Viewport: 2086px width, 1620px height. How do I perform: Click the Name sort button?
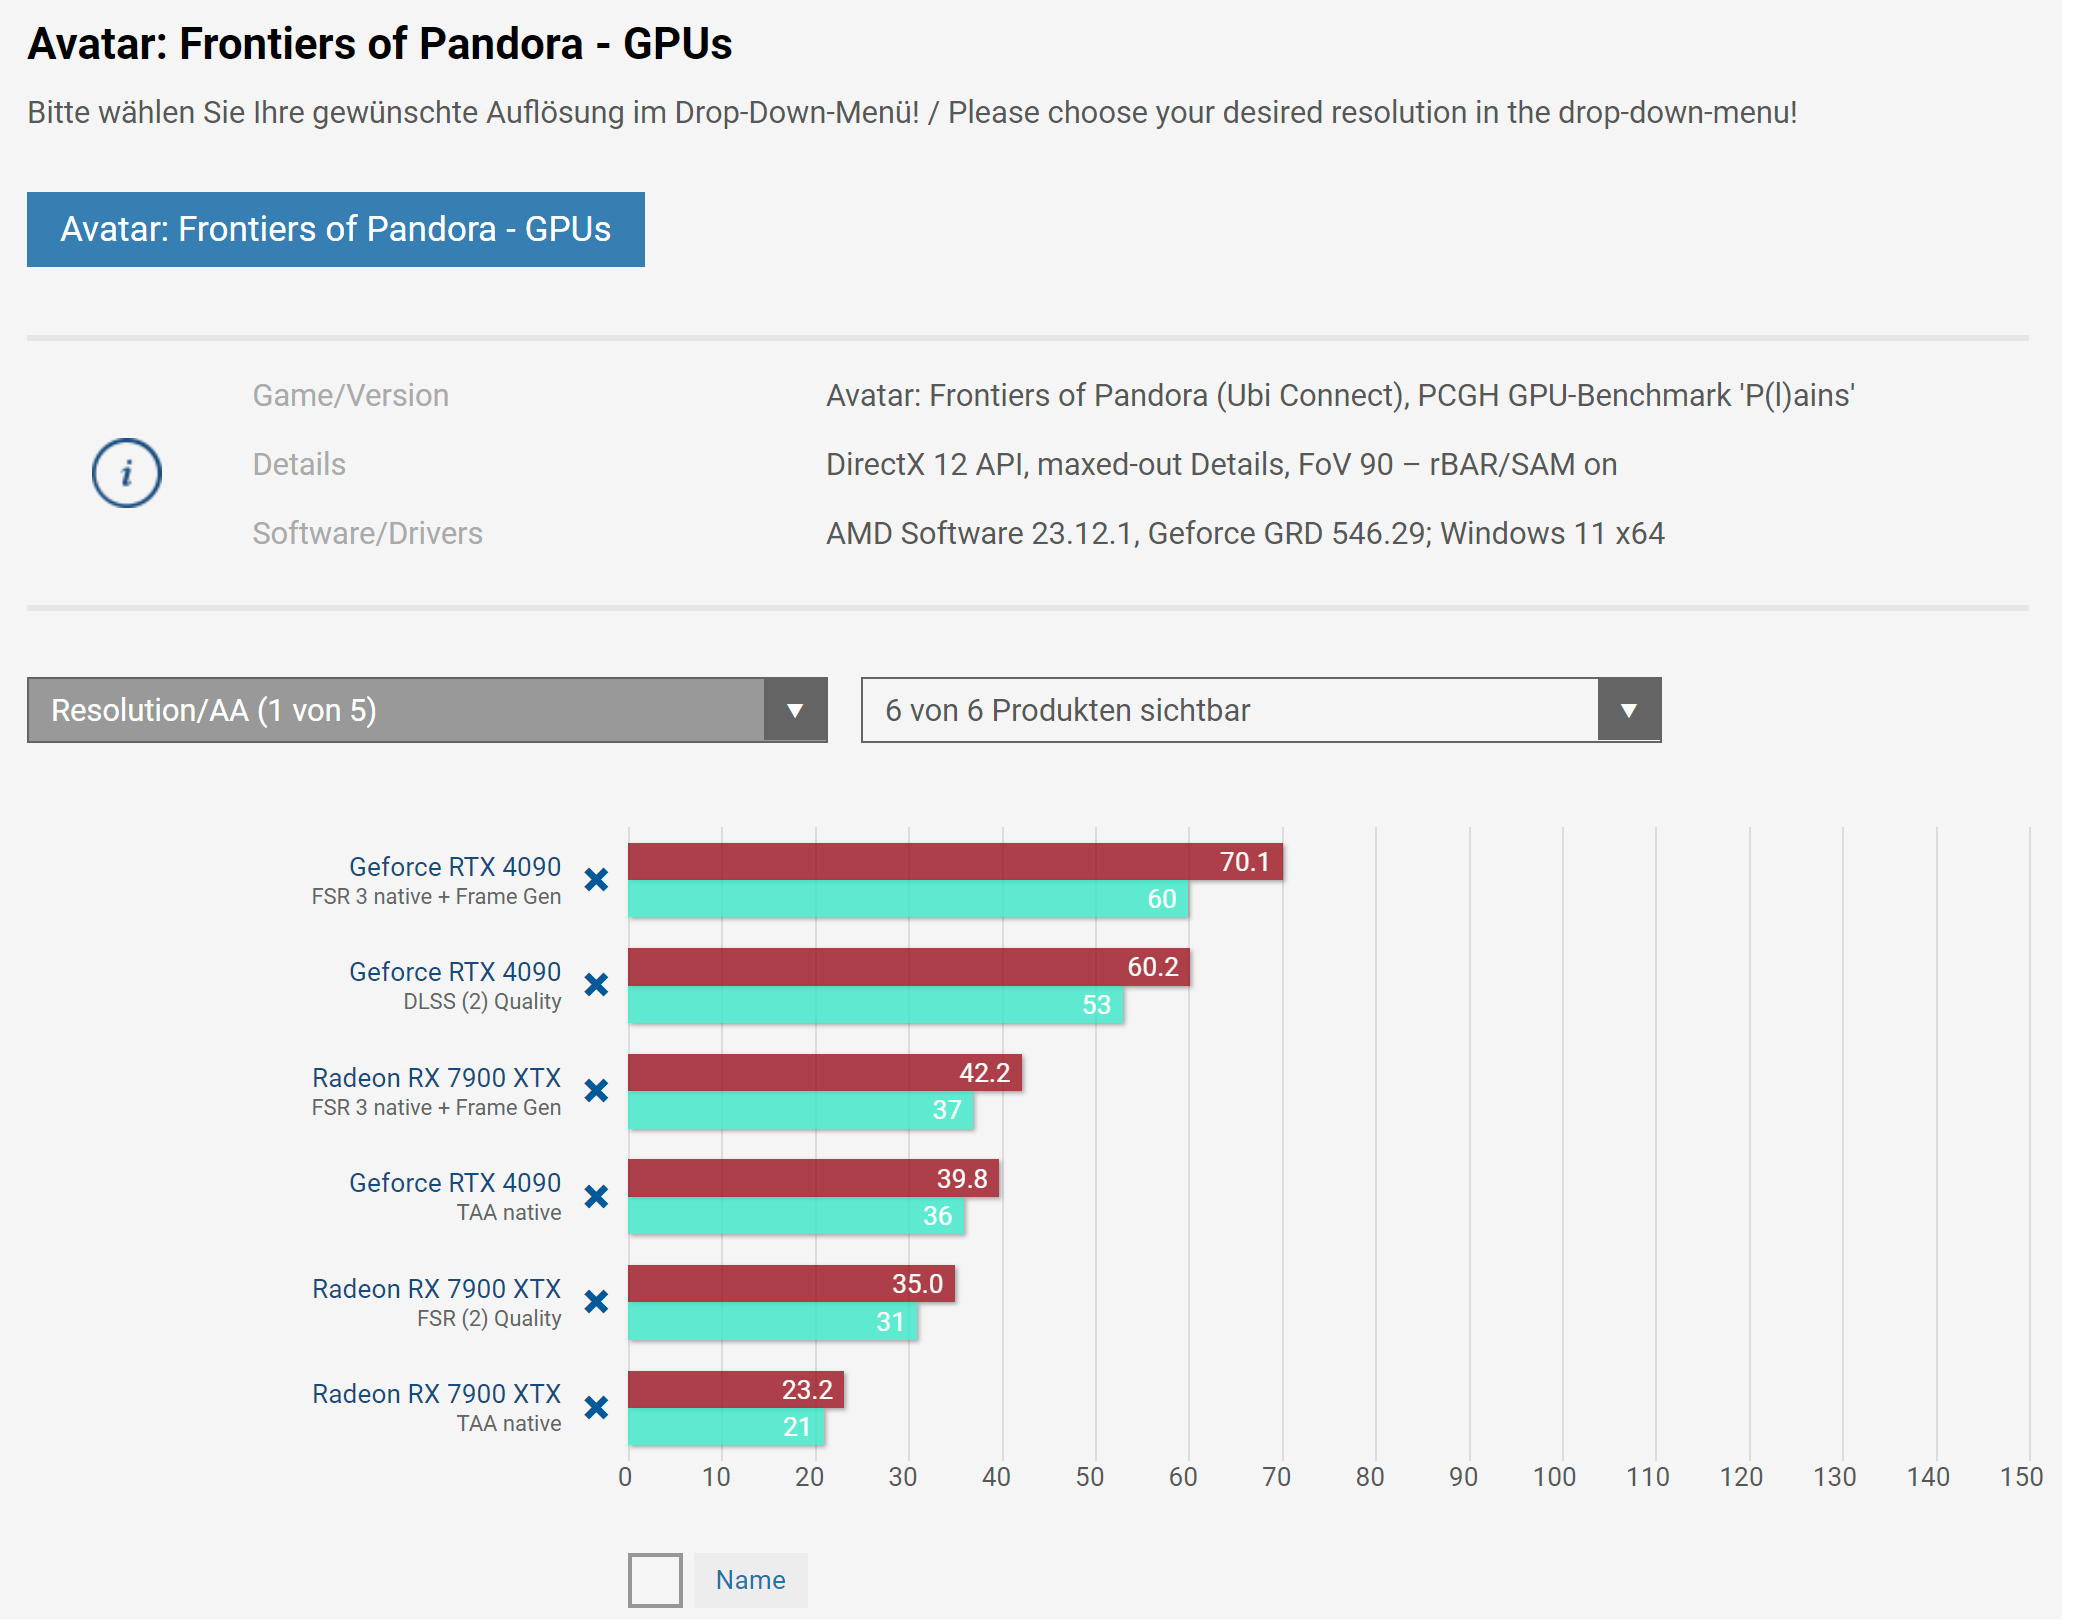coord(750,1580)
